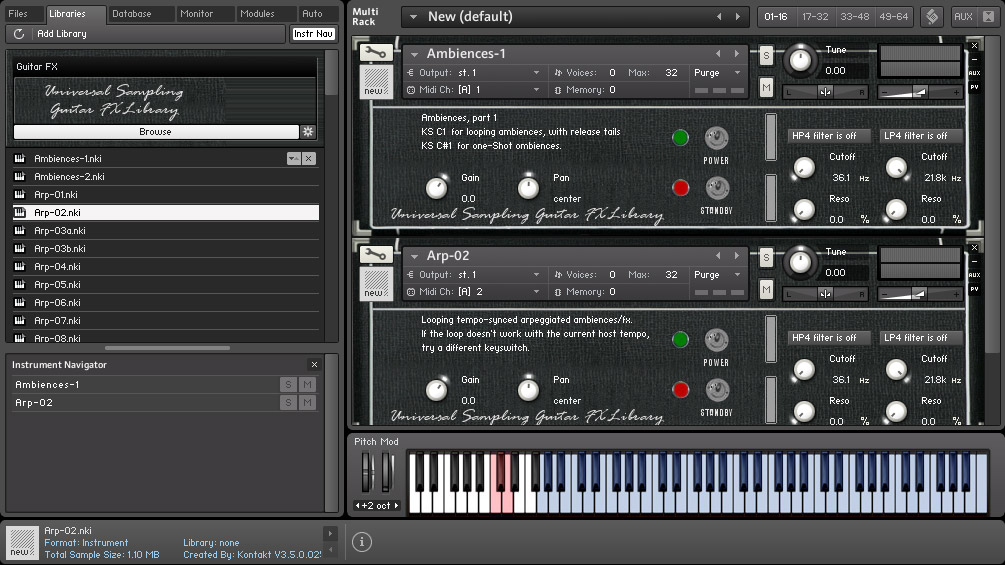The height and width of the screenshot is (565, 1005).
Task: Click the Browse button in Guitar FX
Action: (155, 132)
